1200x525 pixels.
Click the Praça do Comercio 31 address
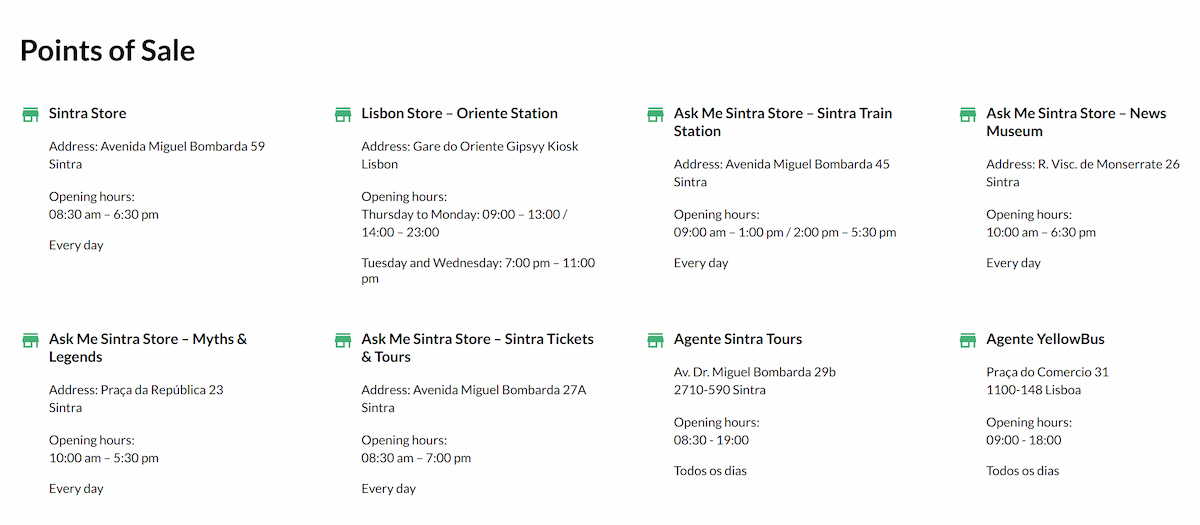coord(1047,373)
